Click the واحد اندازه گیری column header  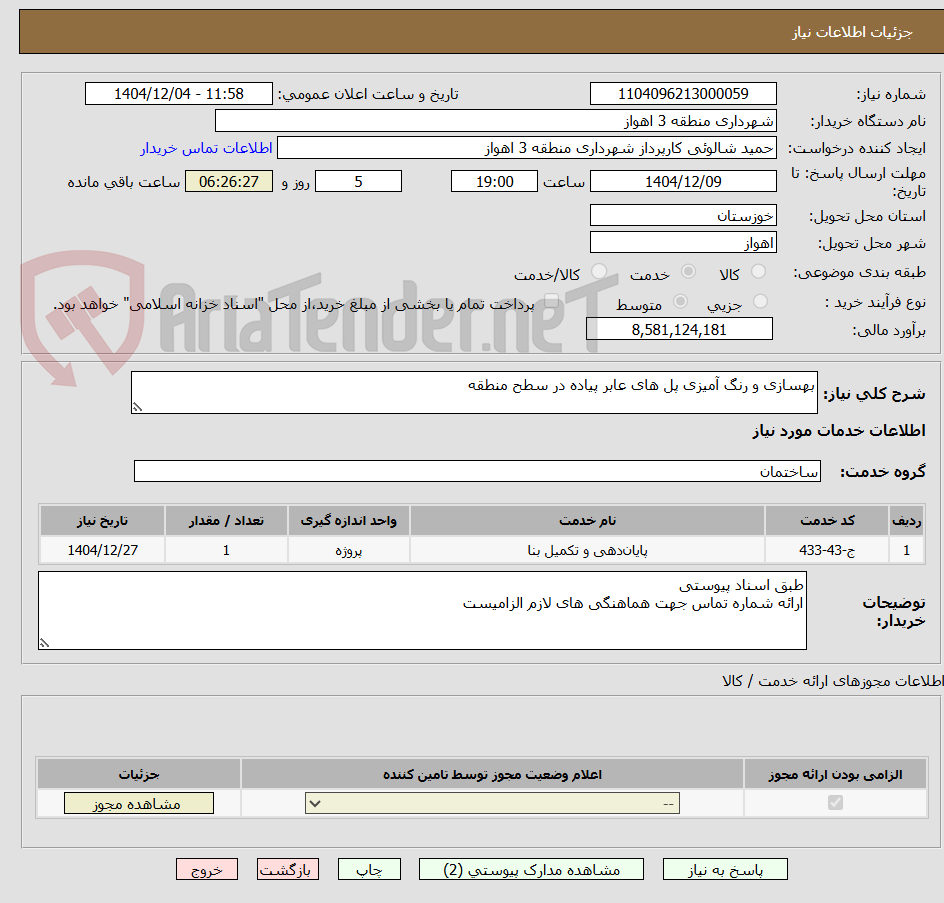349,521
